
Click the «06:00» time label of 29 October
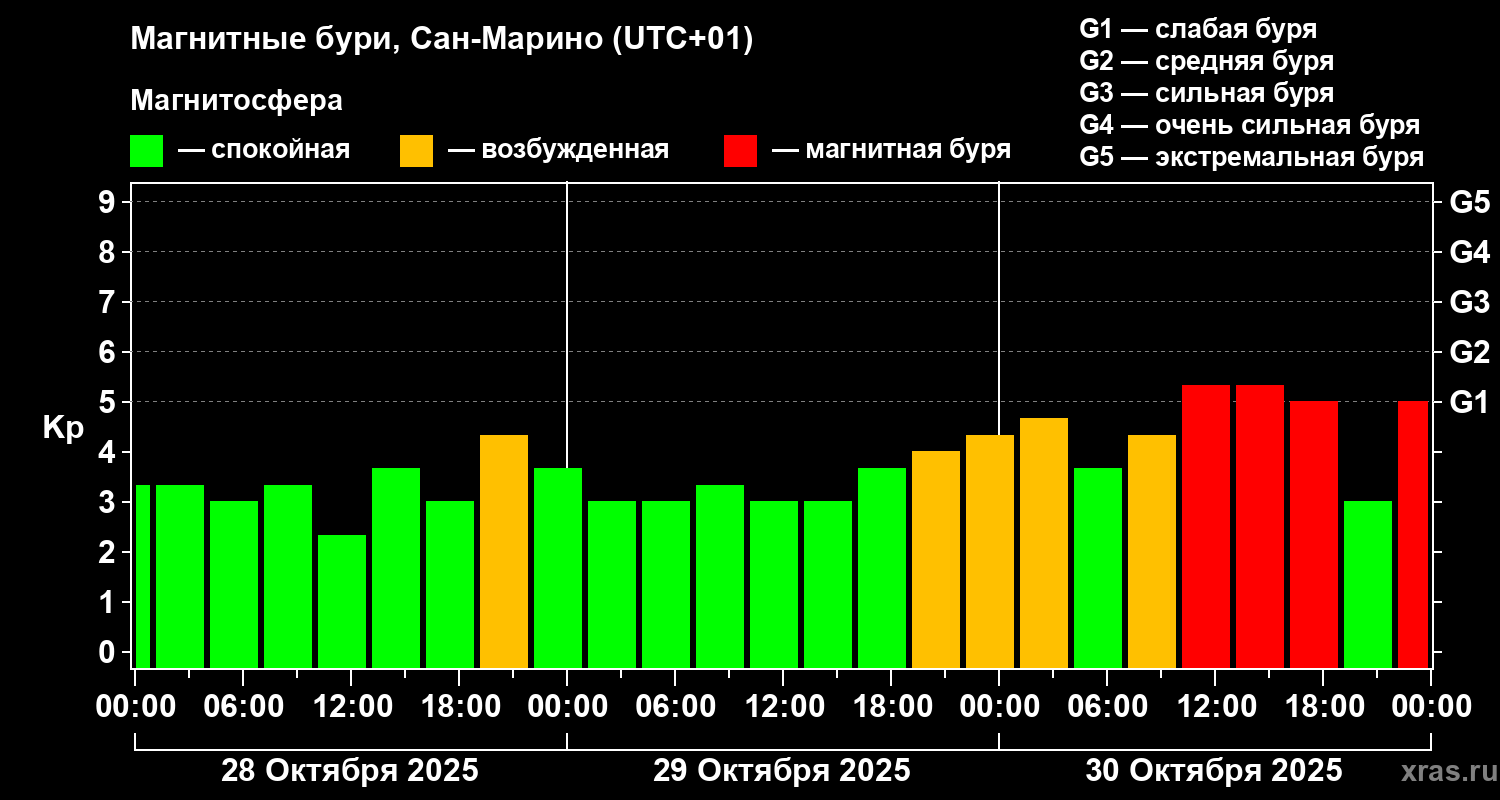tap(675, 706)
